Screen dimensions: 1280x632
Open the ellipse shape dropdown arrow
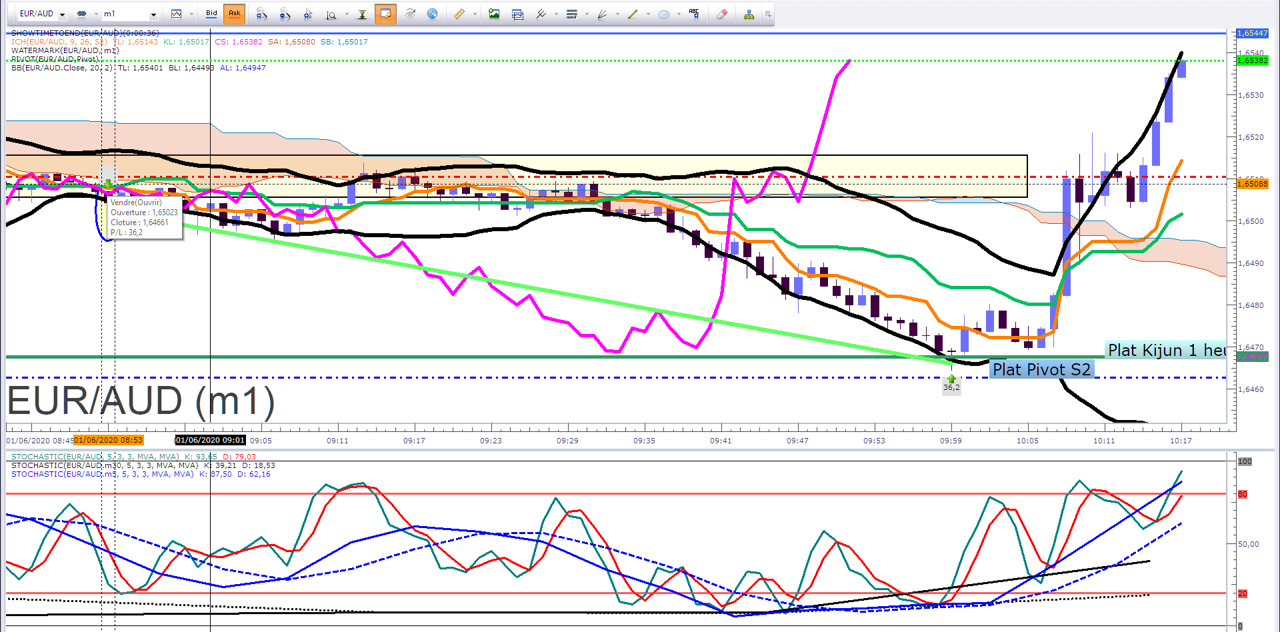[x=678, y=14]
